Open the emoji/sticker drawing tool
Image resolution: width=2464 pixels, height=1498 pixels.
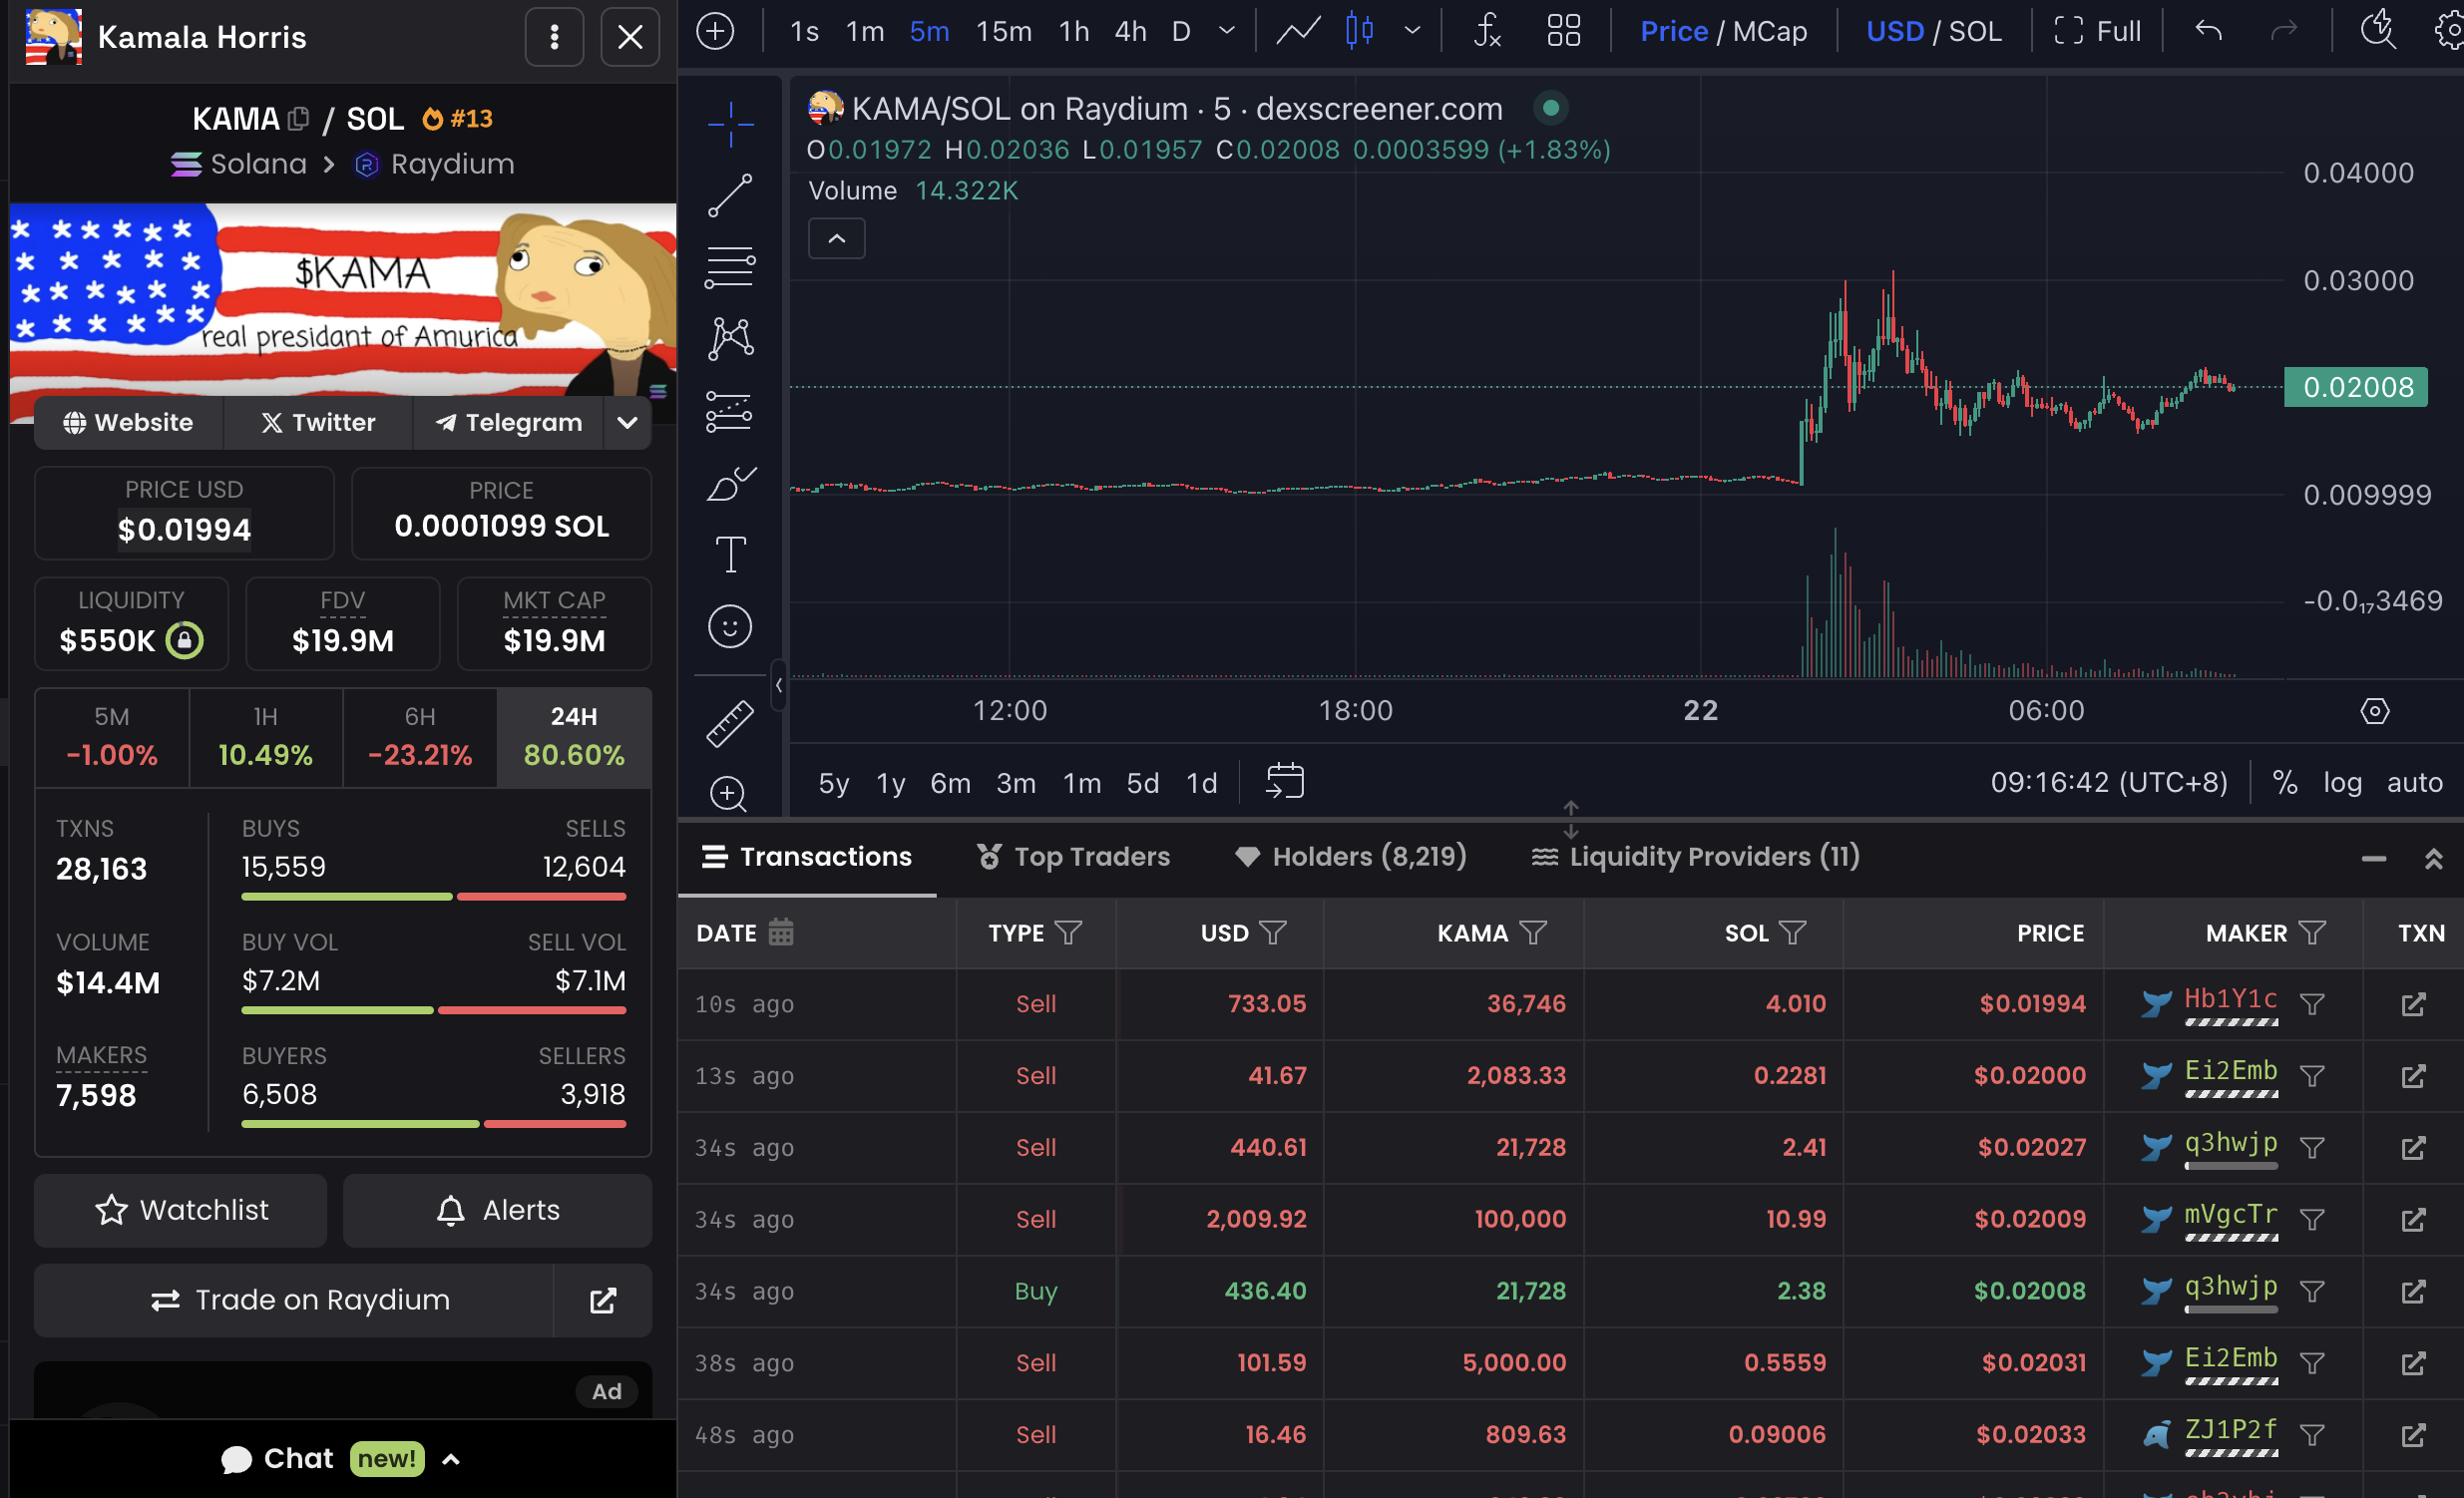(x=729, y=626)
